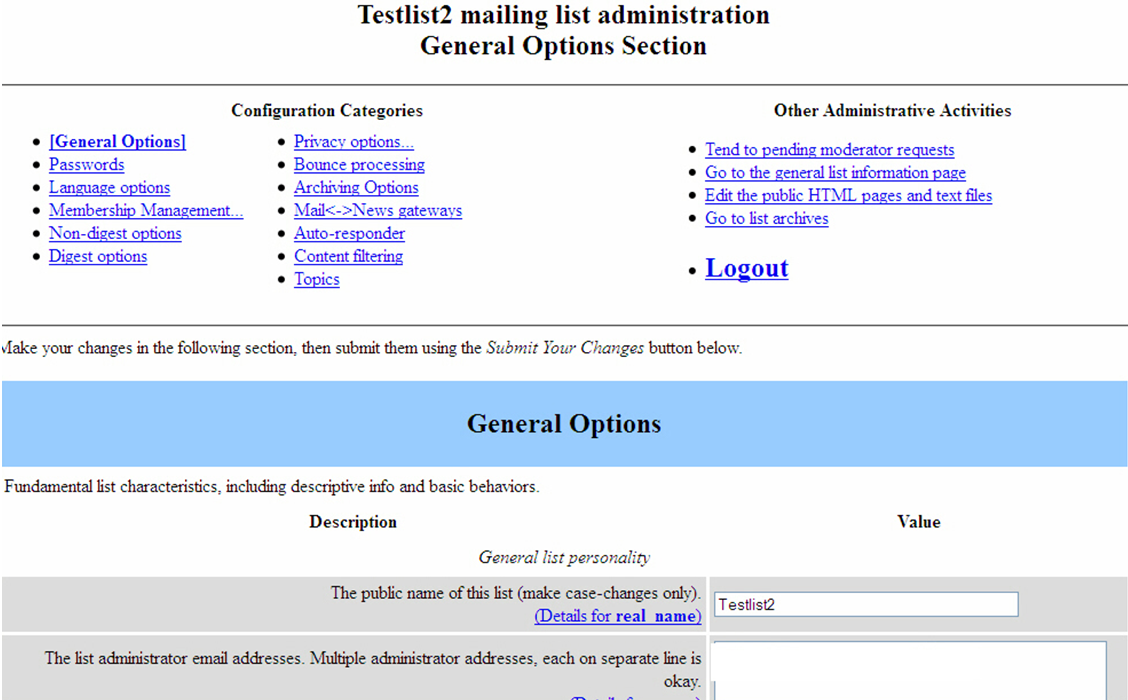Select Non-digest options link

[115, 234]
